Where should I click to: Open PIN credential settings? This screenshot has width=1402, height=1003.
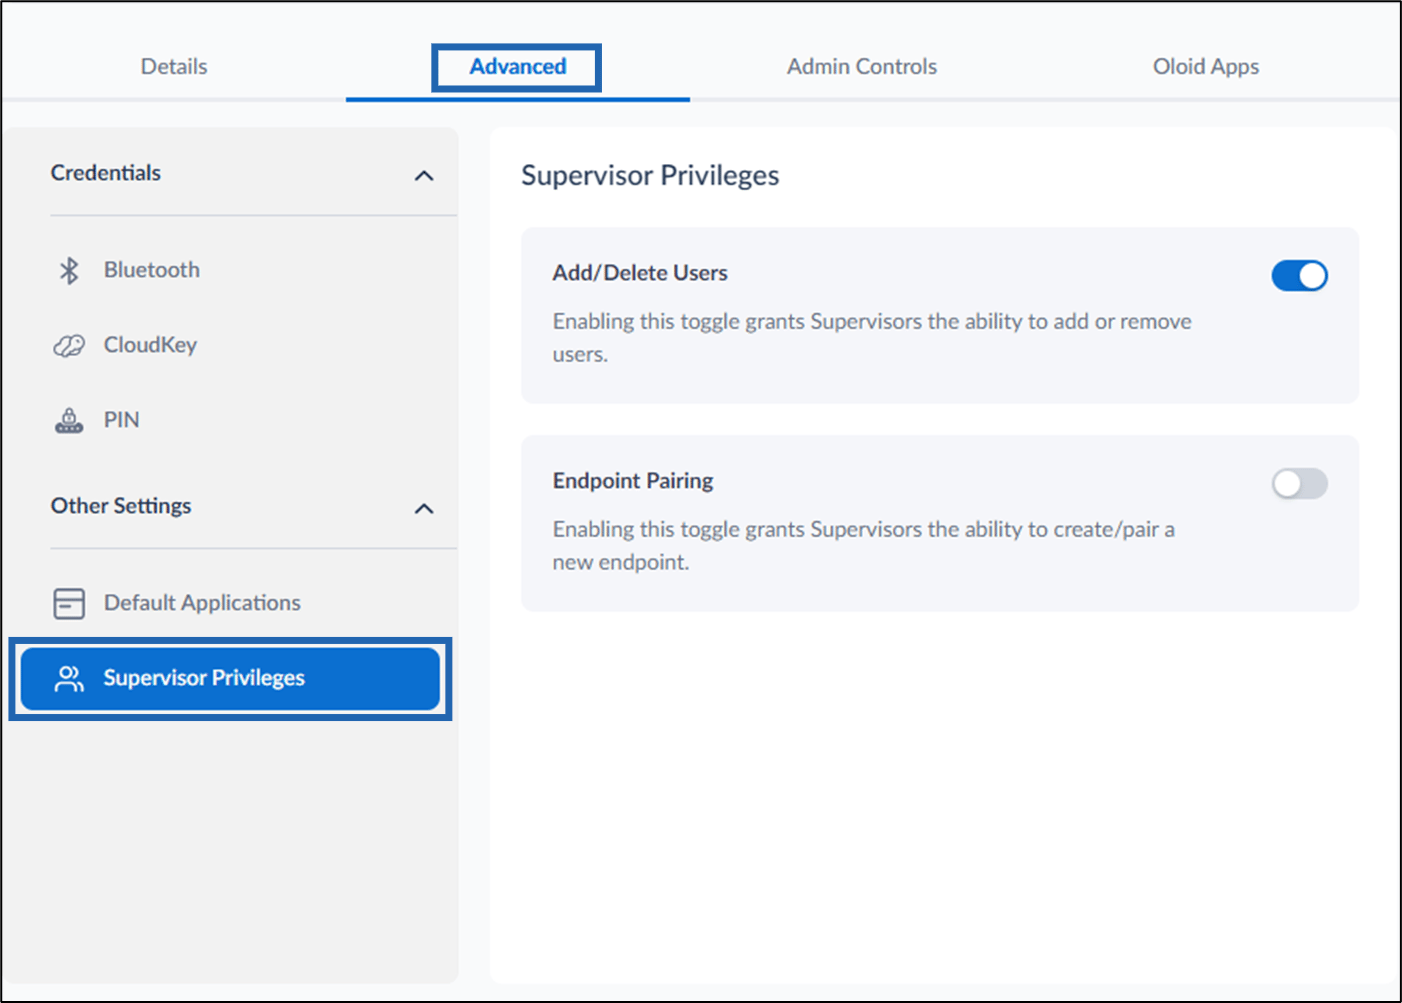point(232,420)
